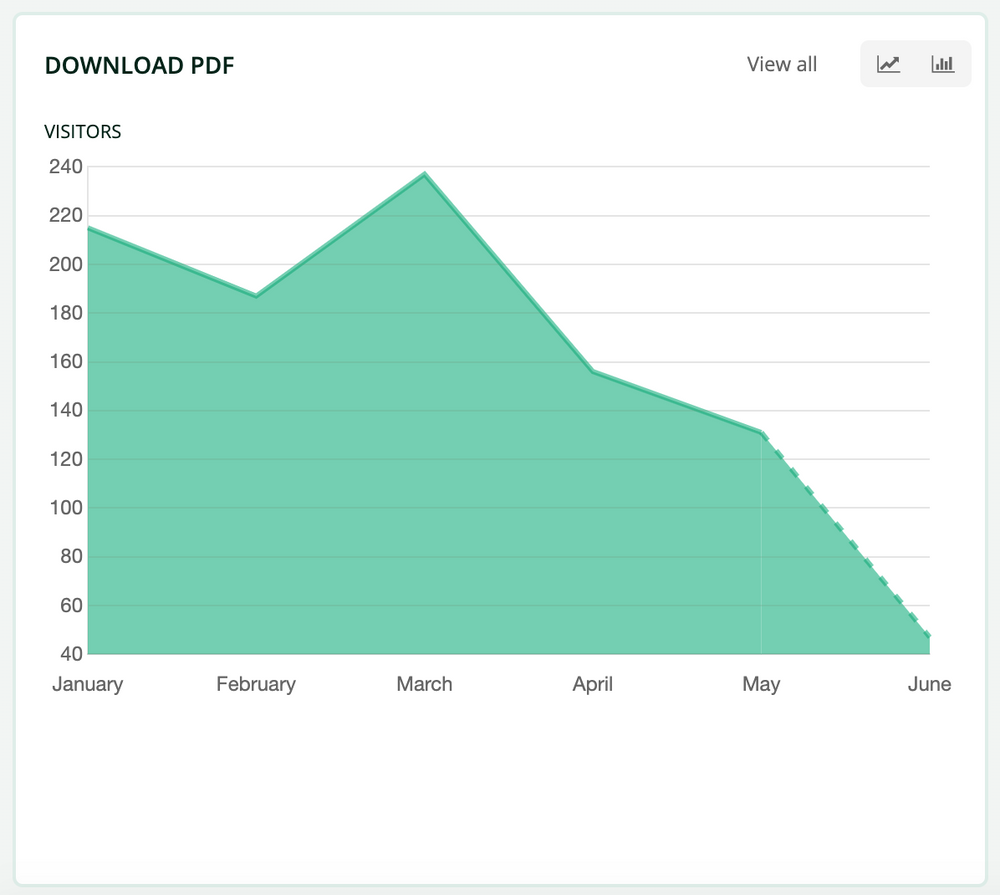Viewport: 1000px width, 895px height.
Task: Click the May data point marker
Action: click(x=762, y=431)
